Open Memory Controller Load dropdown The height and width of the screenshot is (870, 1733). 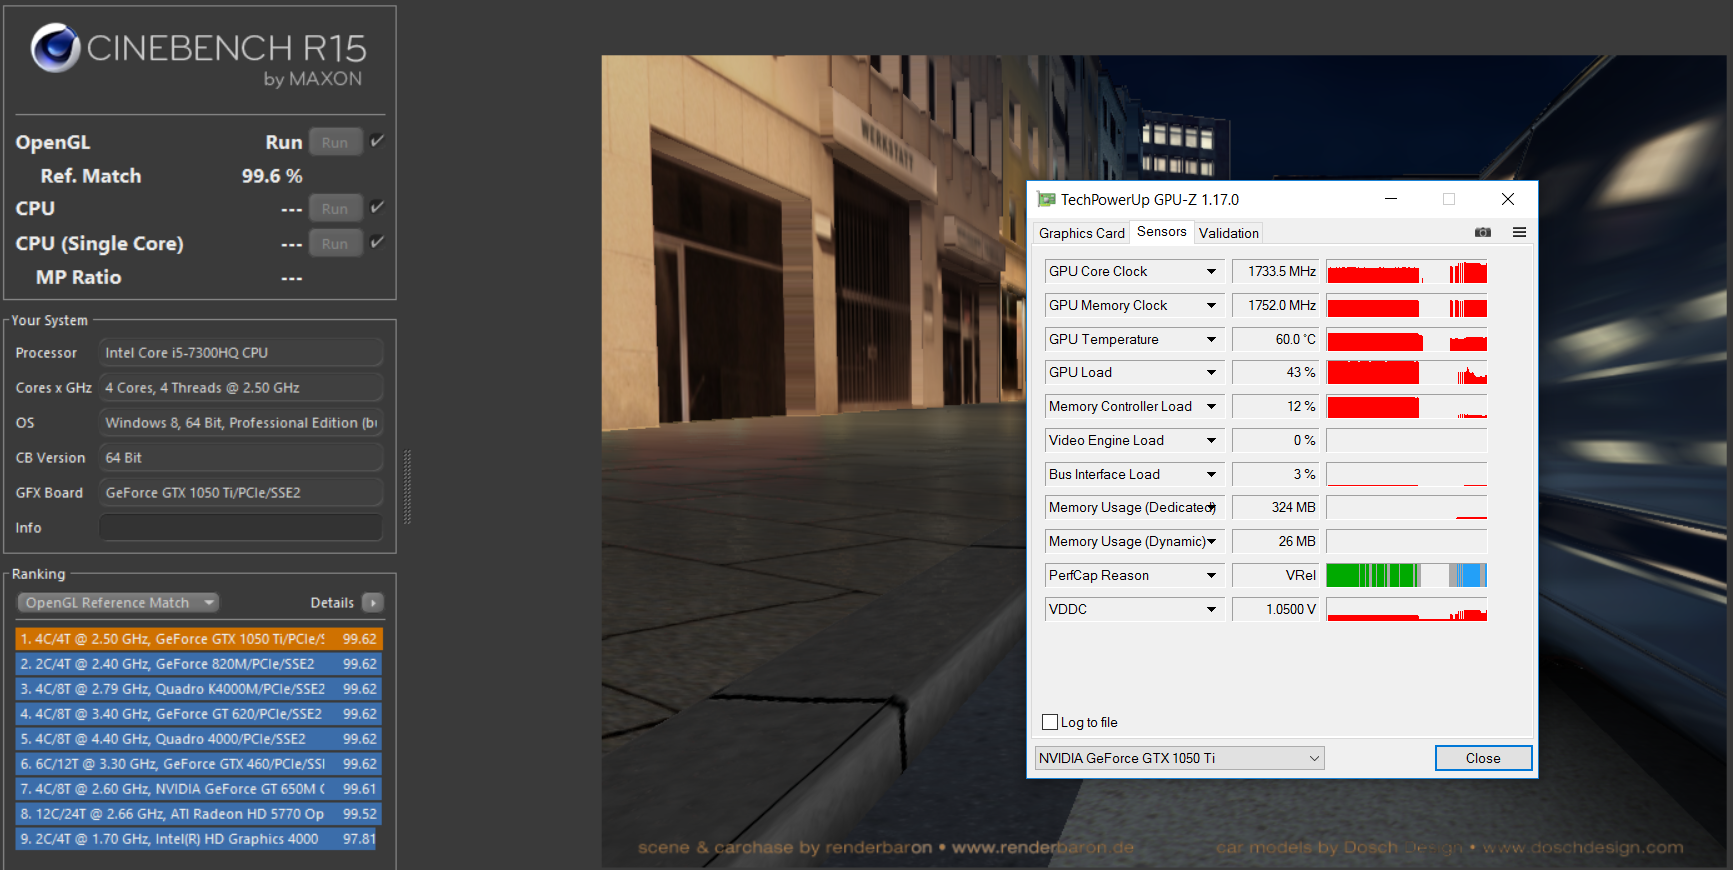(1211, 407)
